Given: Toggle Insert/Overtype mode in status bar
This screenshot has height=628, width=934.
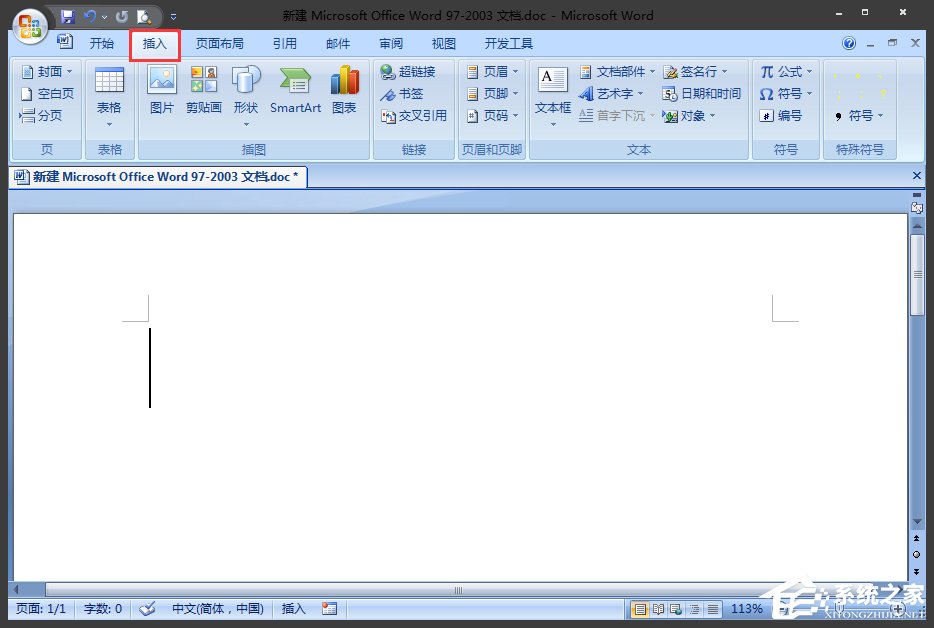Looking at the screenshot, I should [292, 608].
